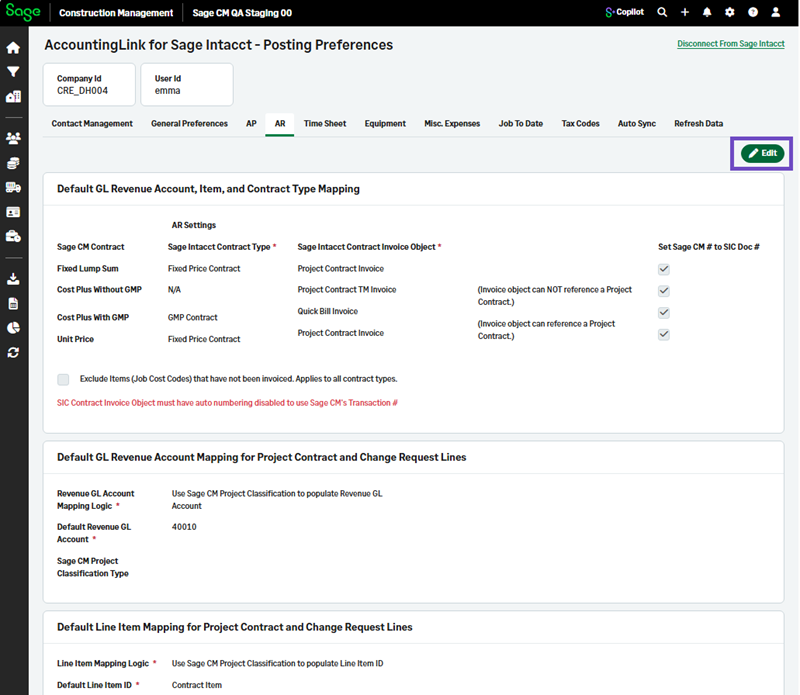Image resolution: width=800 pixels, height=695 pixels.
Task: Click the plus add icon in top bar
Action: [685, 12]
